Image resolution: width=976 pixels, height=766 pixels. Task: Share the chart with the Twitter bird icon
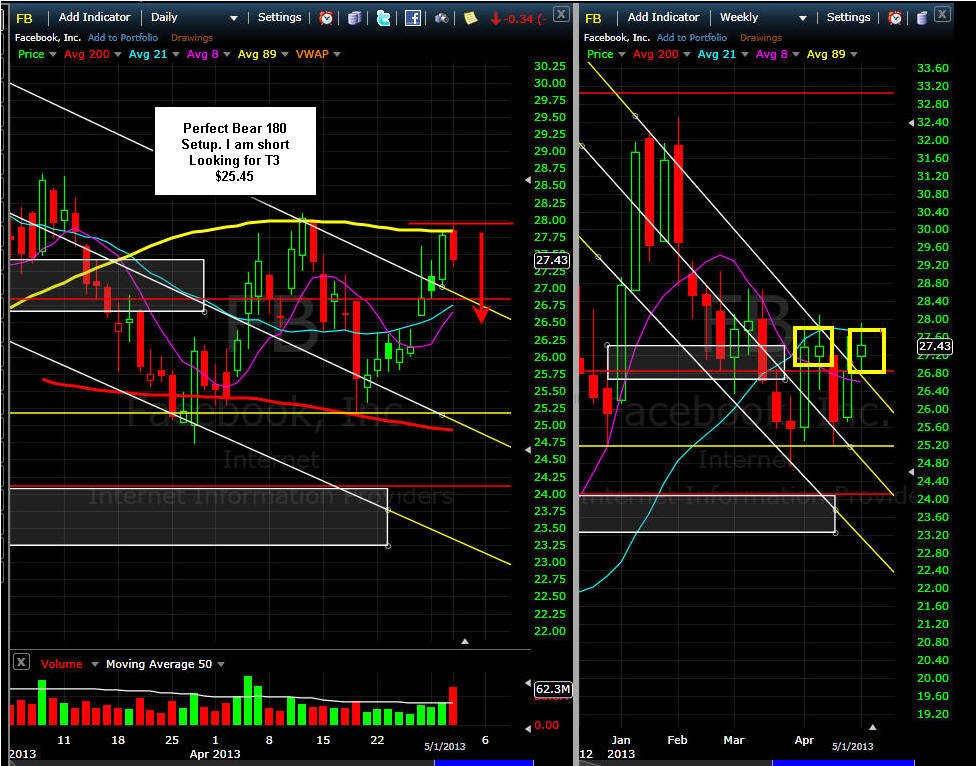[383, 18]
